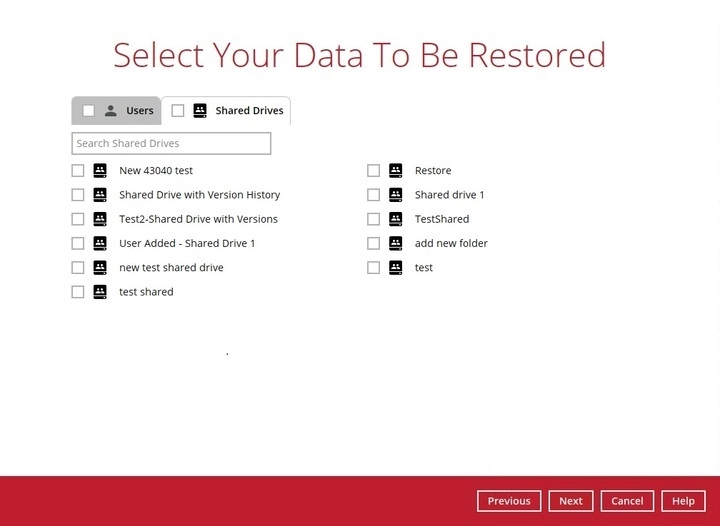Click drive icon beside new test shared drive

pos(100,268)
